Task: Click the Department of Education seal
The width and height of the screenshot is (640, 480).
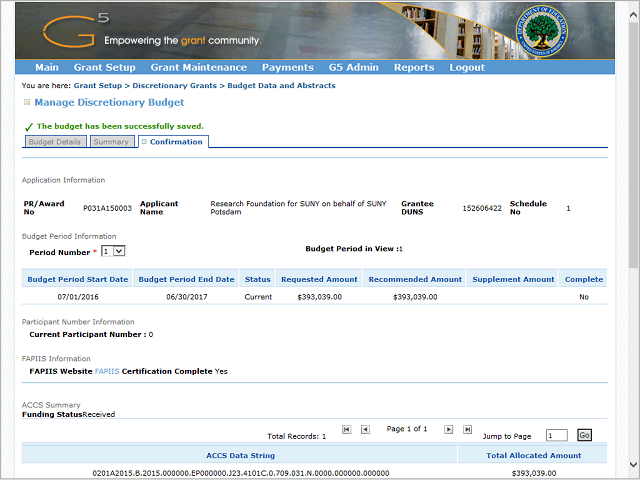Action: [541, 31]
